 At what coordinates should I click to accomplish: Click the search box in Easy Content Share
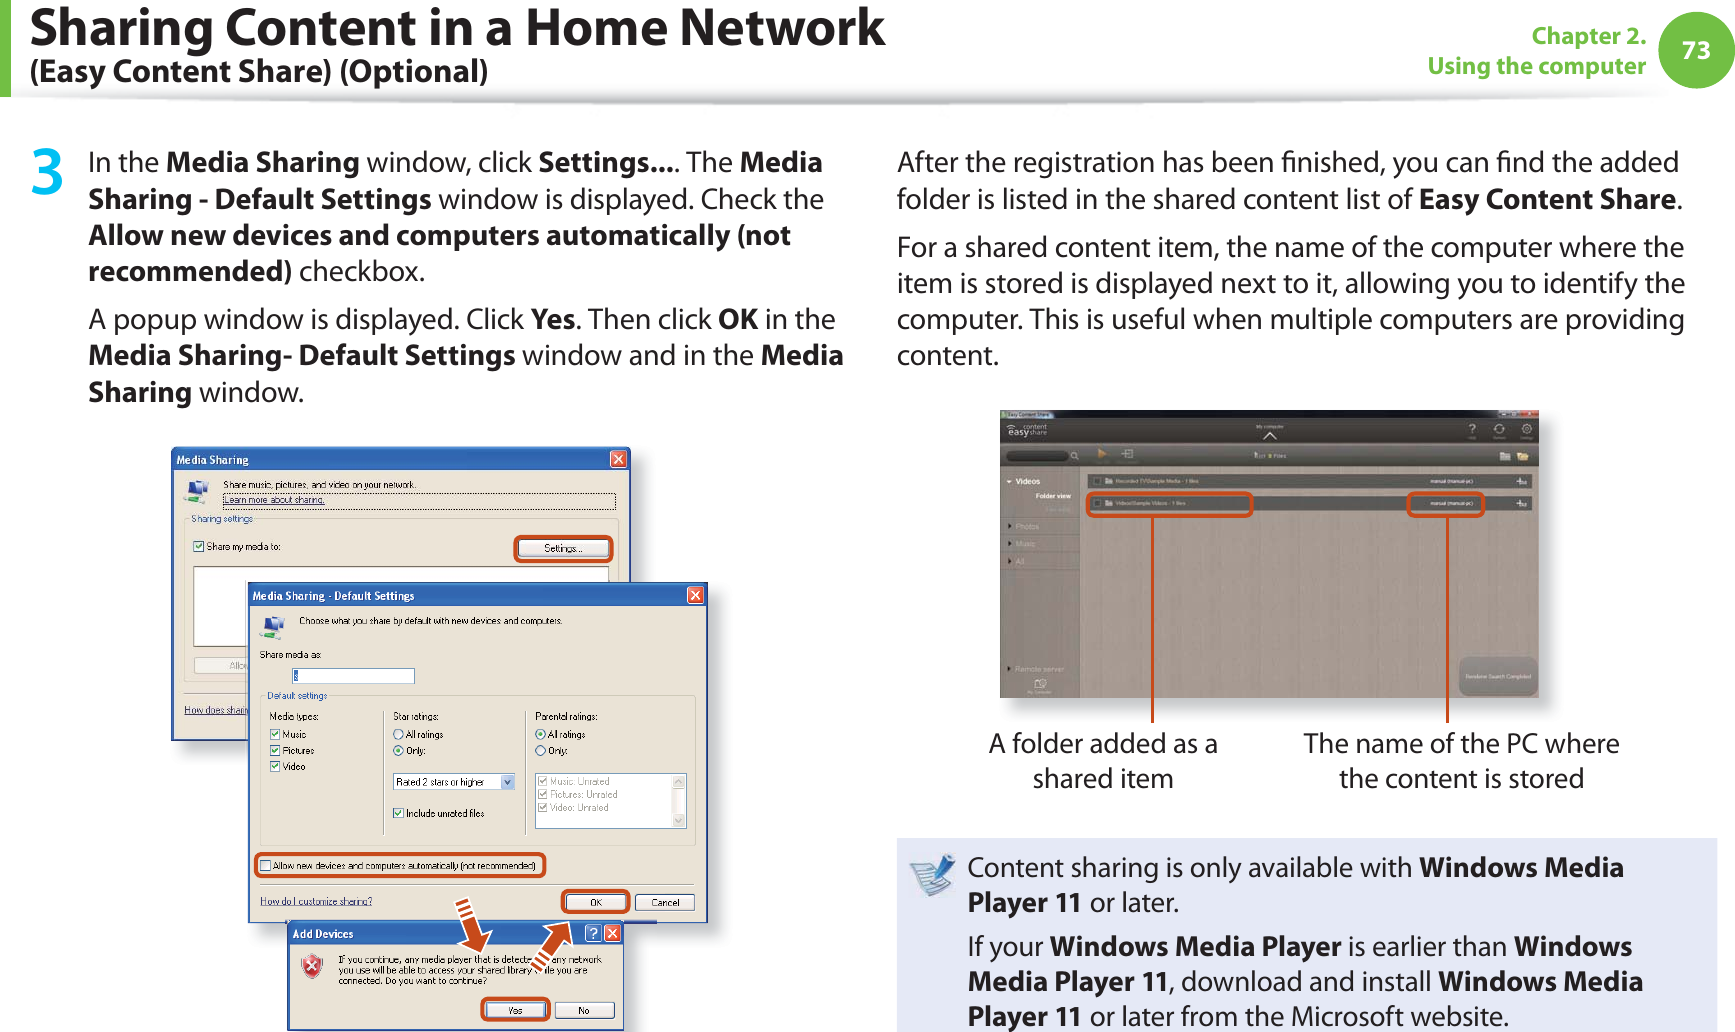pyautogui.click(x=1037, y=456)
